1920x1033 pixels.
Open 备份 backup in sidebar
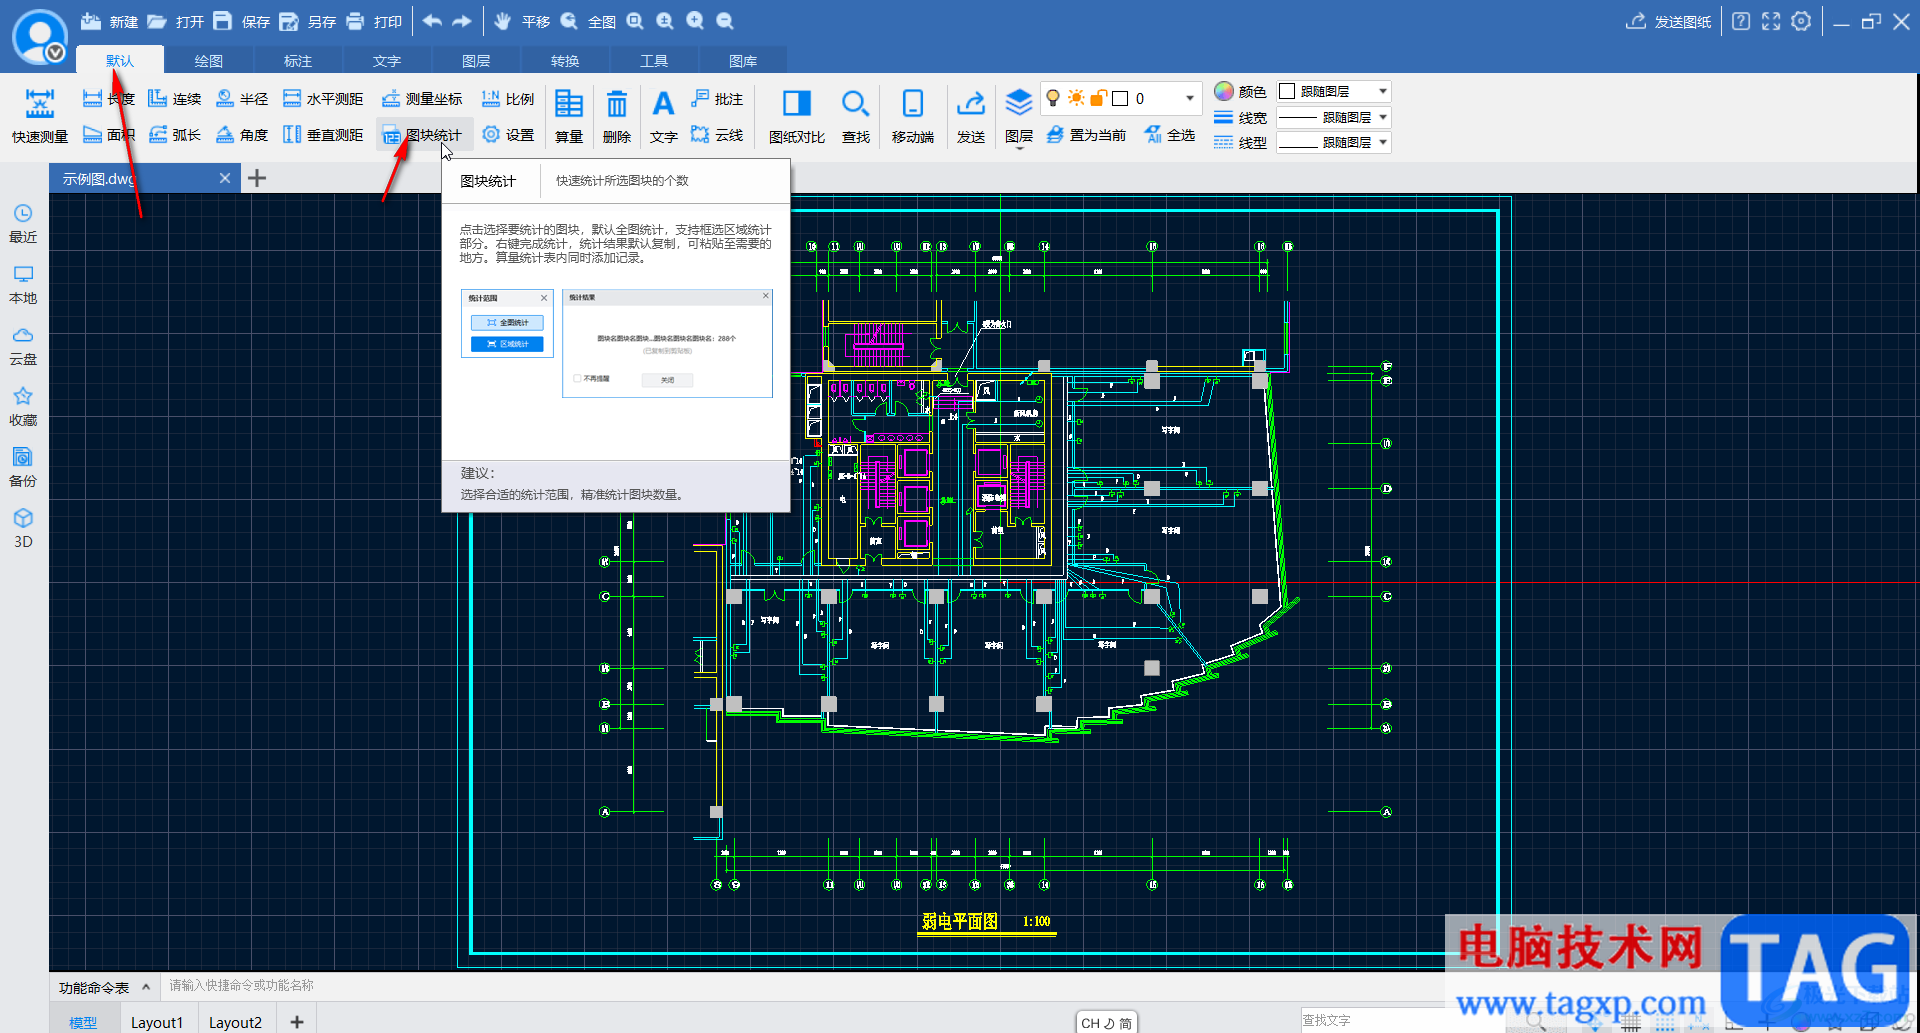coord(23,468)
